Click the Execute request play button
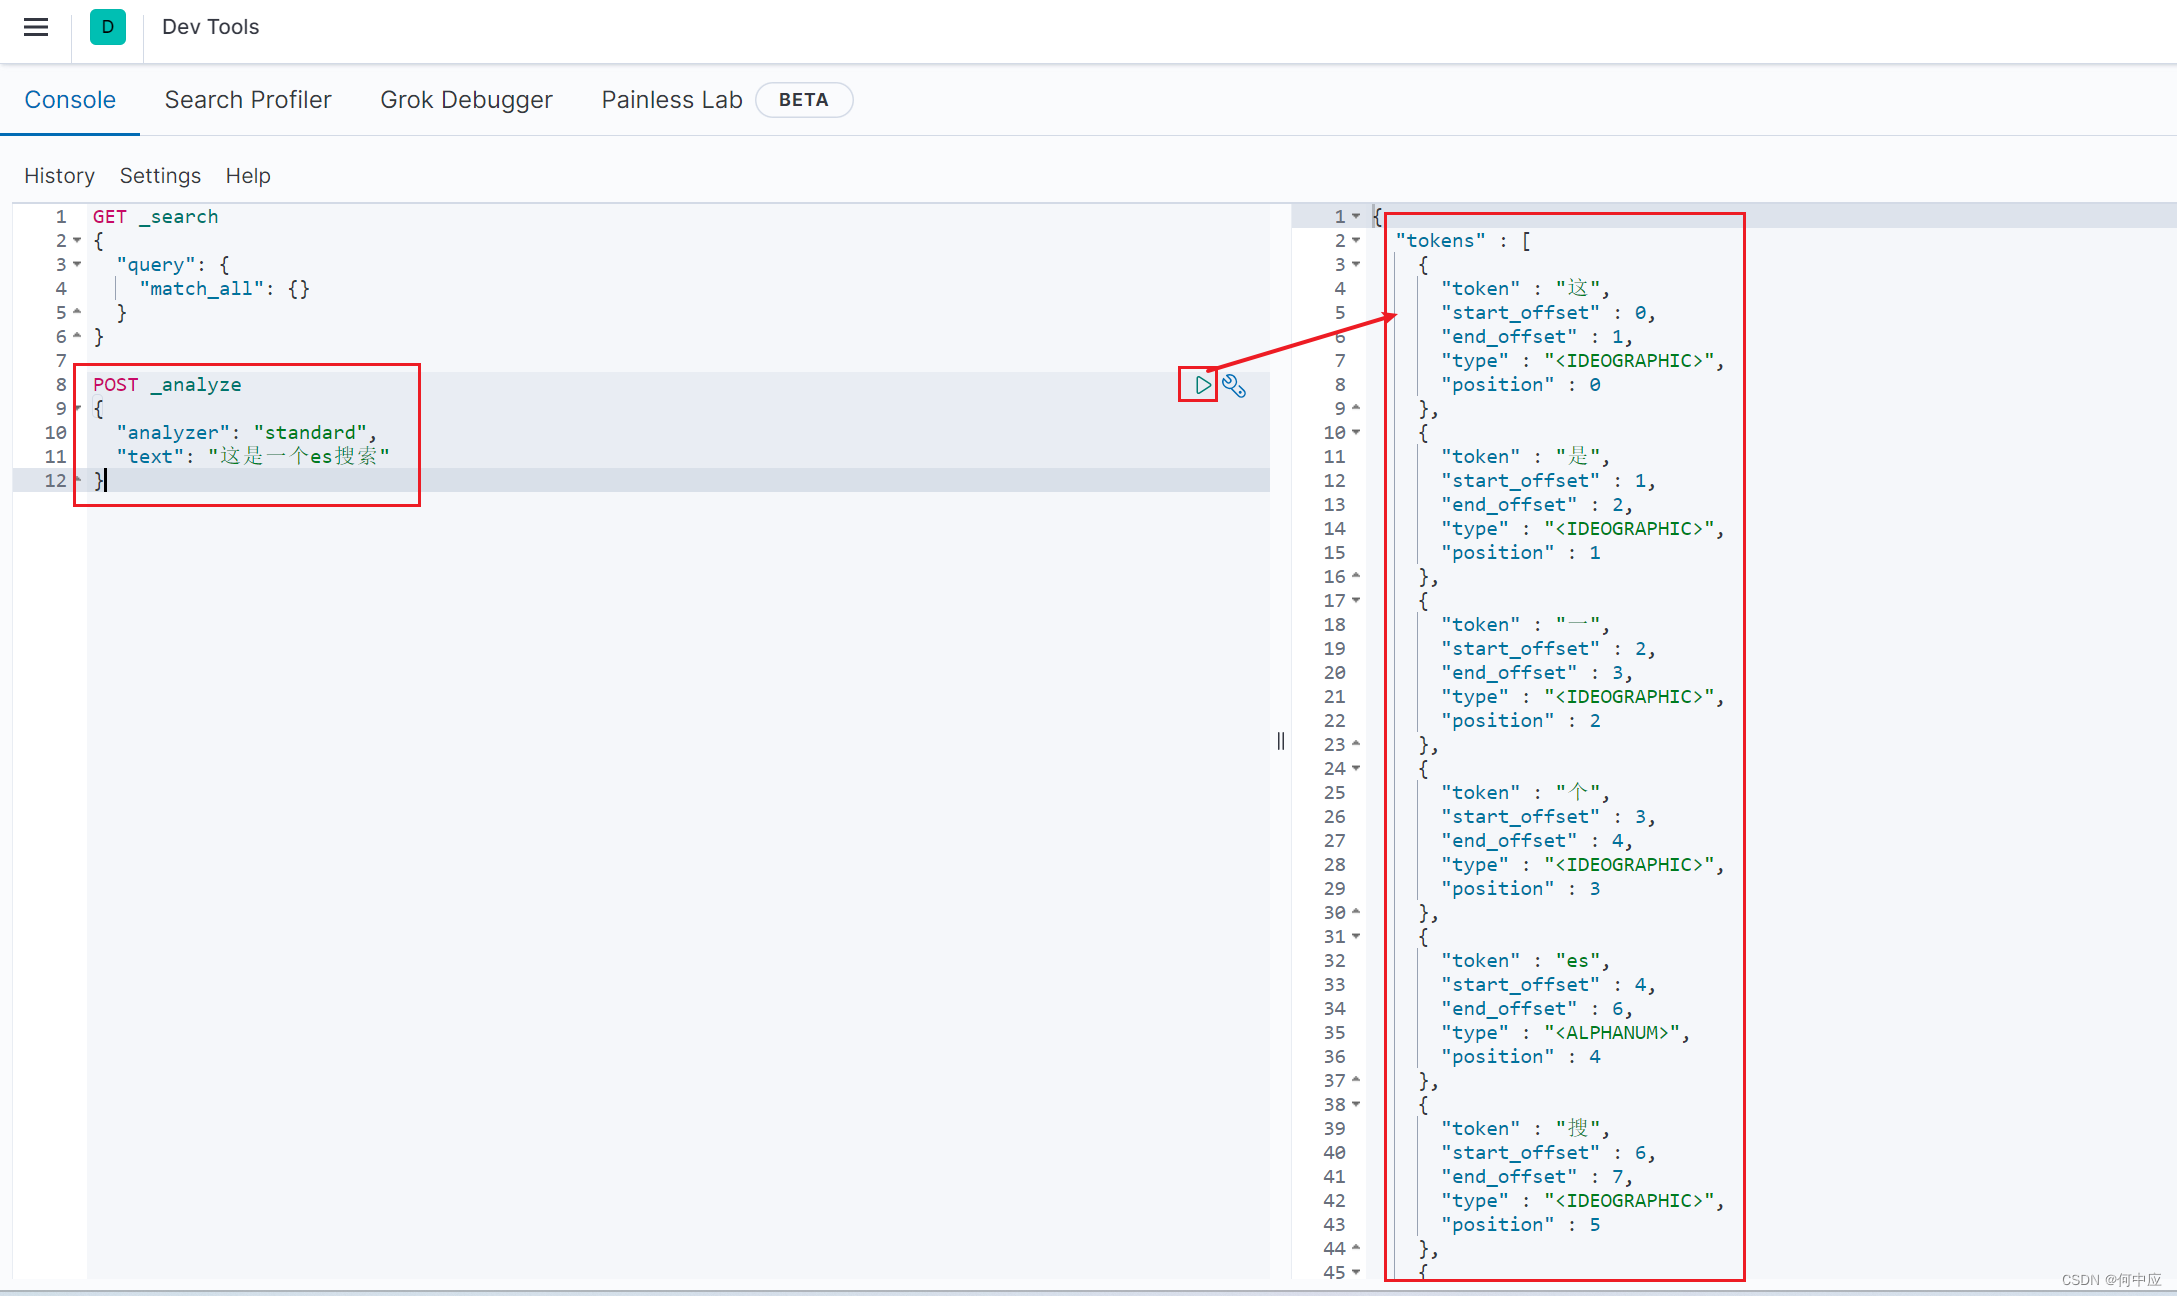 (1202, 386)
